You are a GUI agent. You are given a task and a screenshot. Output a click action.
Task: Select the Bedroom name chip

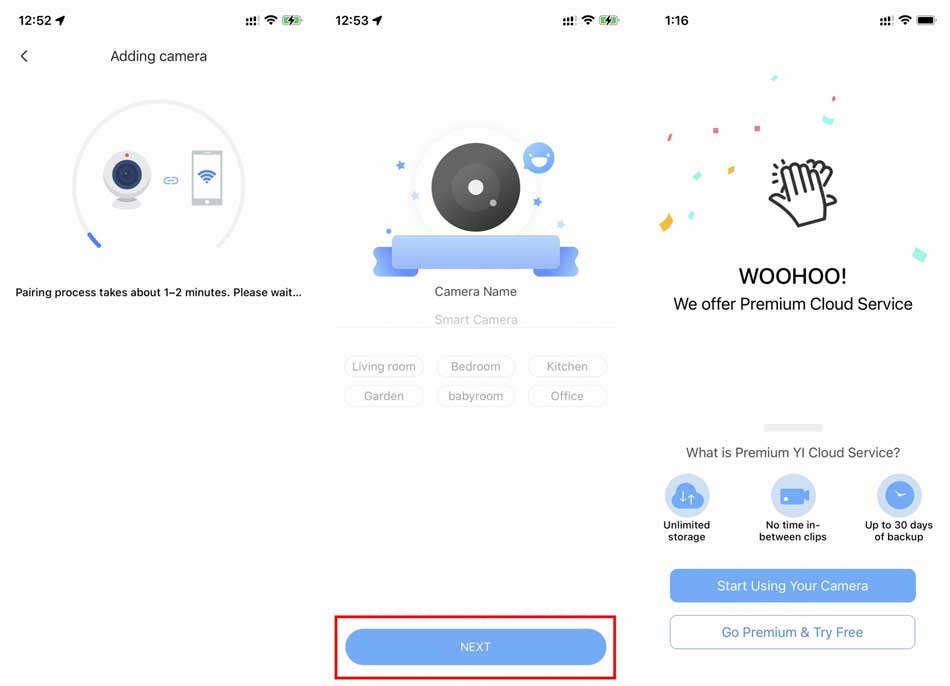pos(476,367)
